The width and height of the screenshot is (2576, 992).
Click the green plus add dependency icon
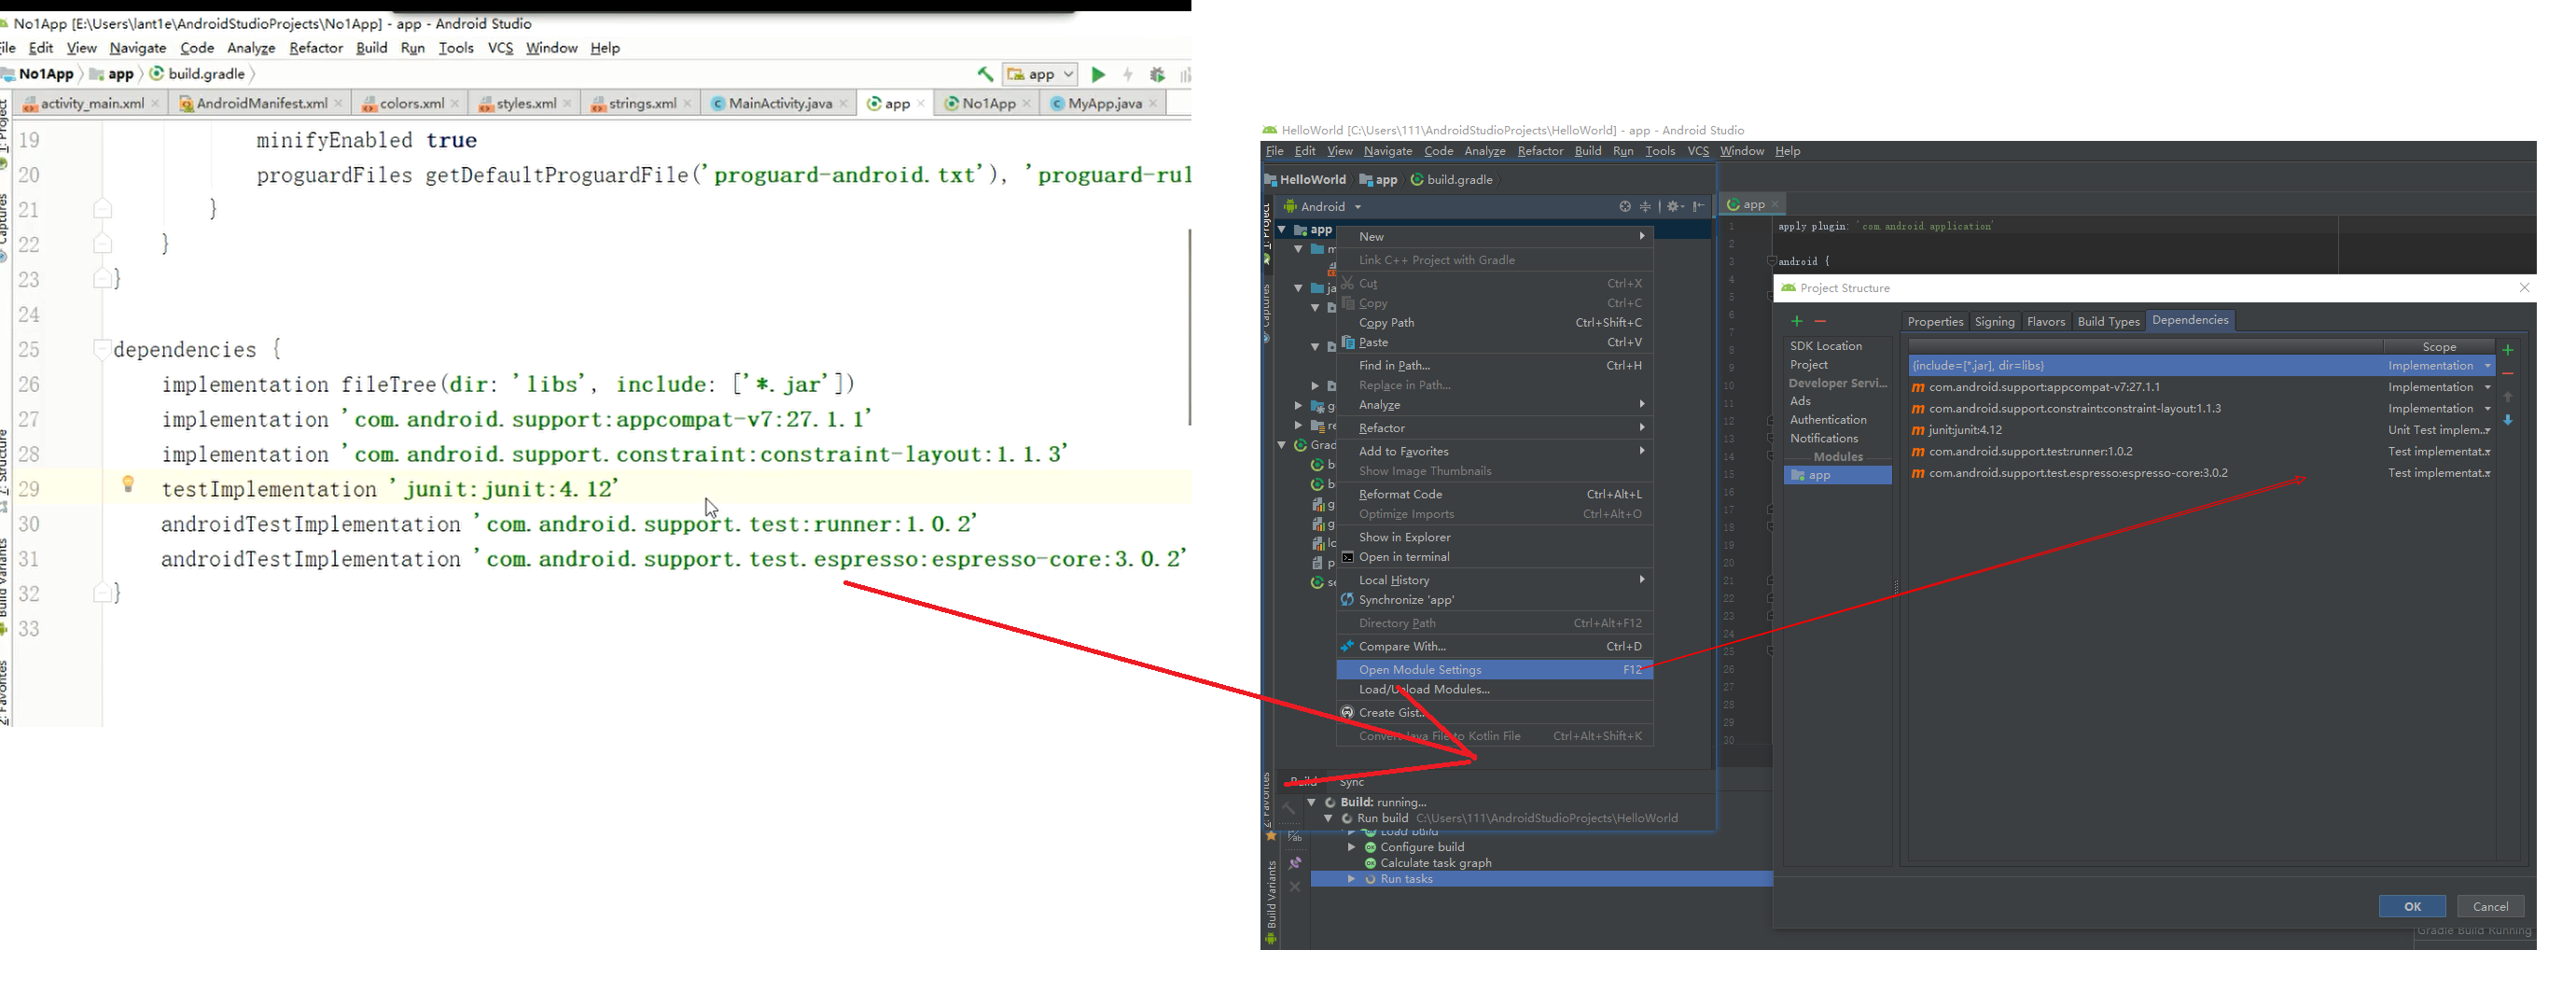[2508, 350]
